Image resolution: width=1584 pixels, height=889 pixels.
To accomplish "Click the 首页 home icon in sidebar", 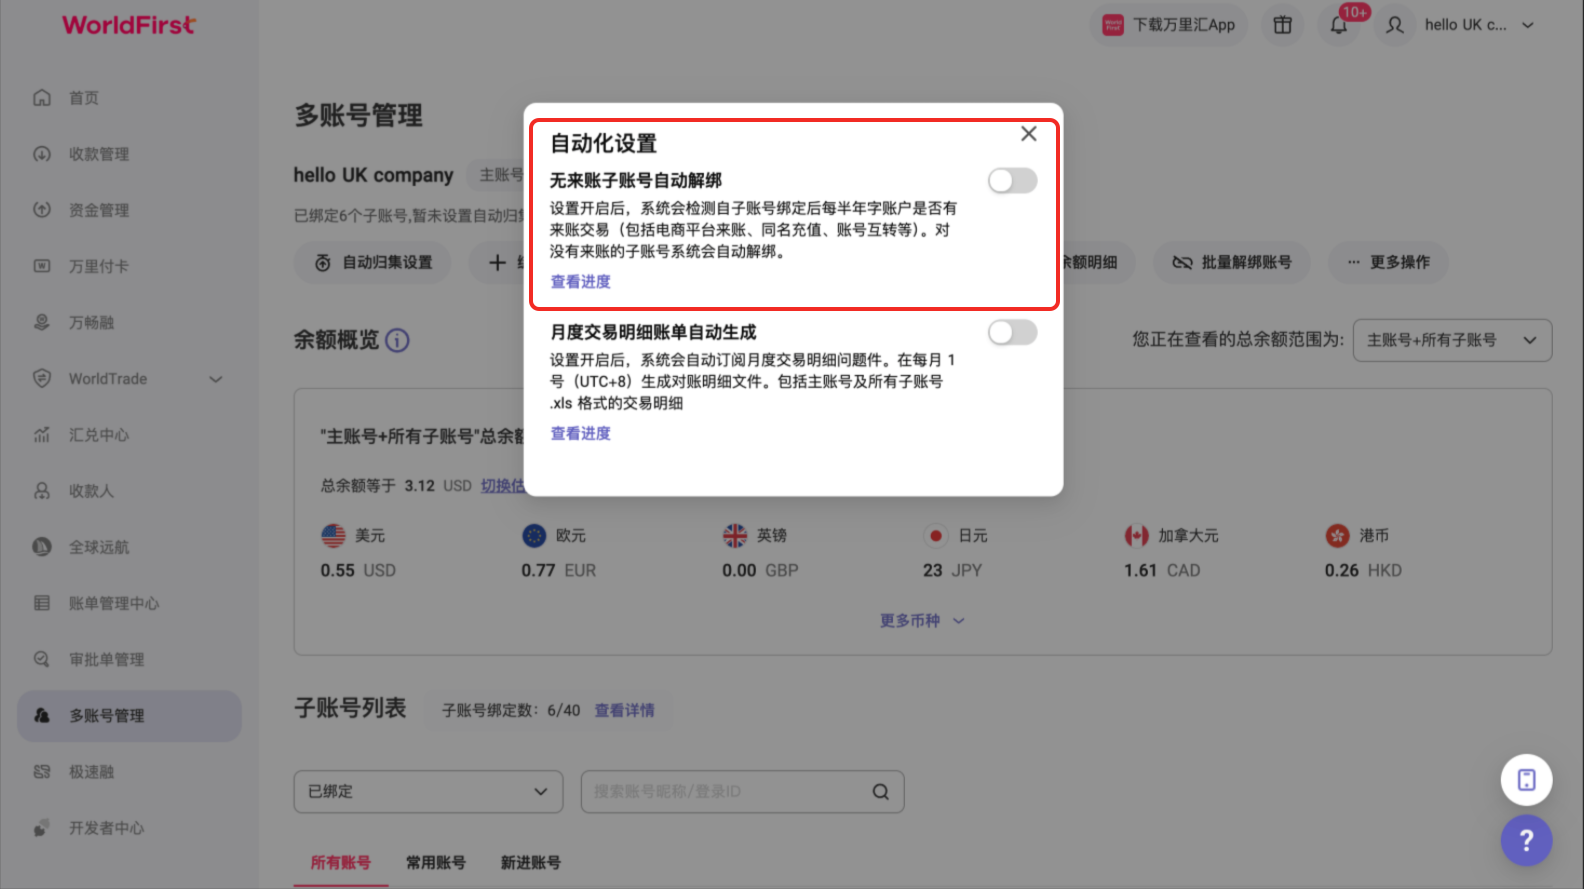I will (42, 98).
